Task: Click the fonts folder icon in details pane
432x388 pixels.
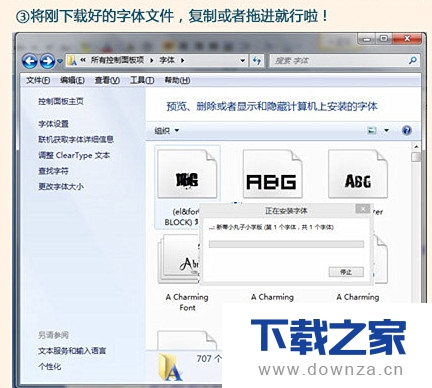Action: point(170,367)
